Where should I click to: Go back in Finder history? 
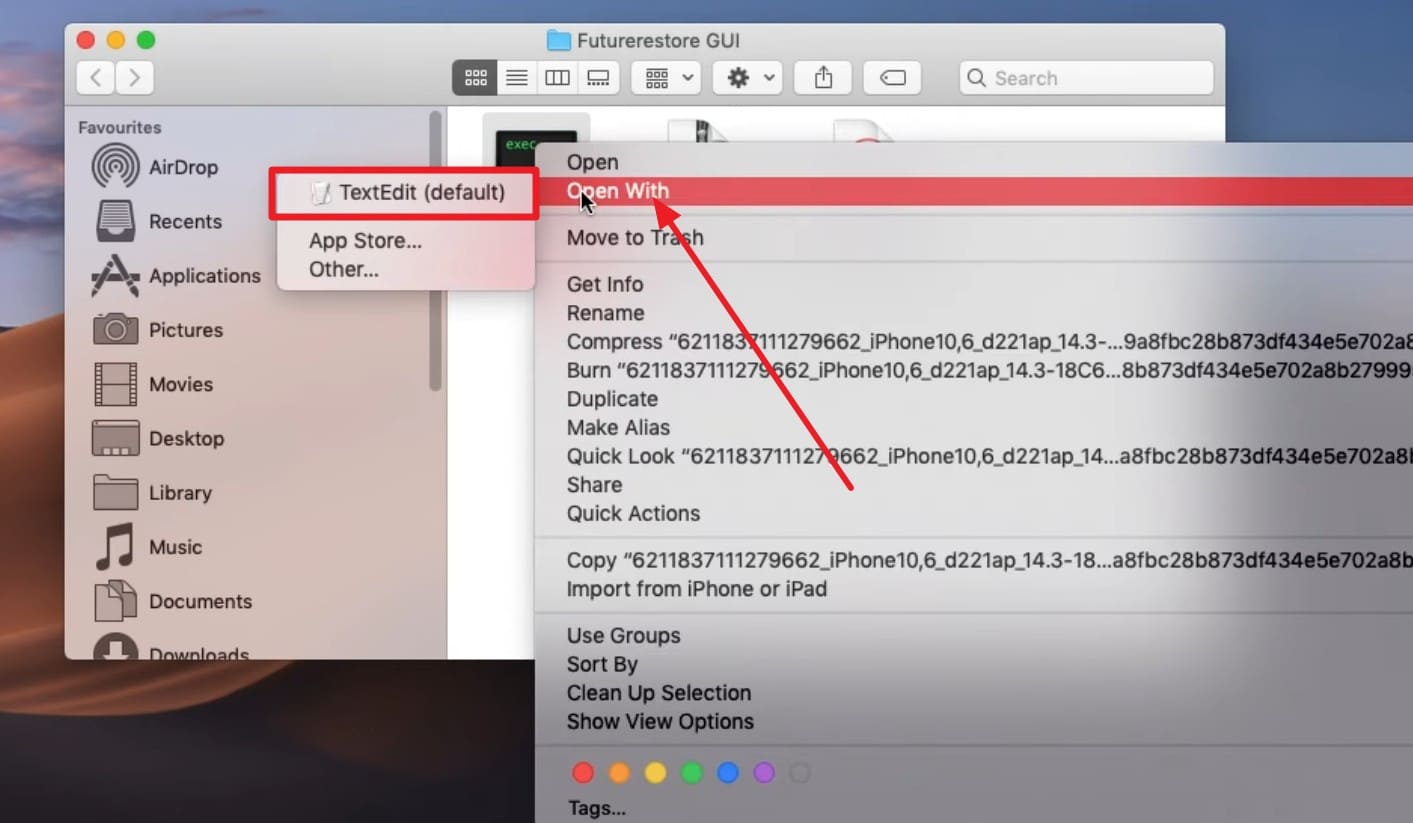pos(96,78)
